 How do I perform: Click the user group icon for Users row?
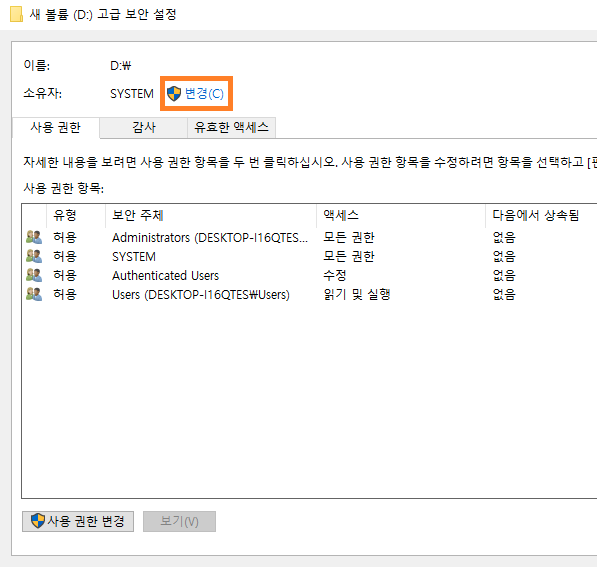point(34,294)
